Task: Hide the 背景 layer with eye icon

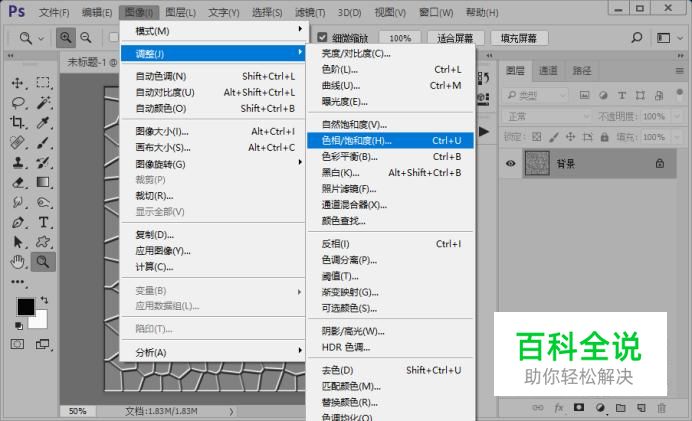Action: pos(511,163)
